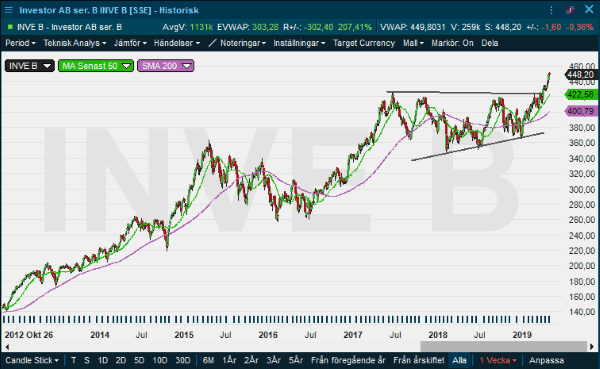
Task: Open the Inställningar menu
Action: click(299, 43)
